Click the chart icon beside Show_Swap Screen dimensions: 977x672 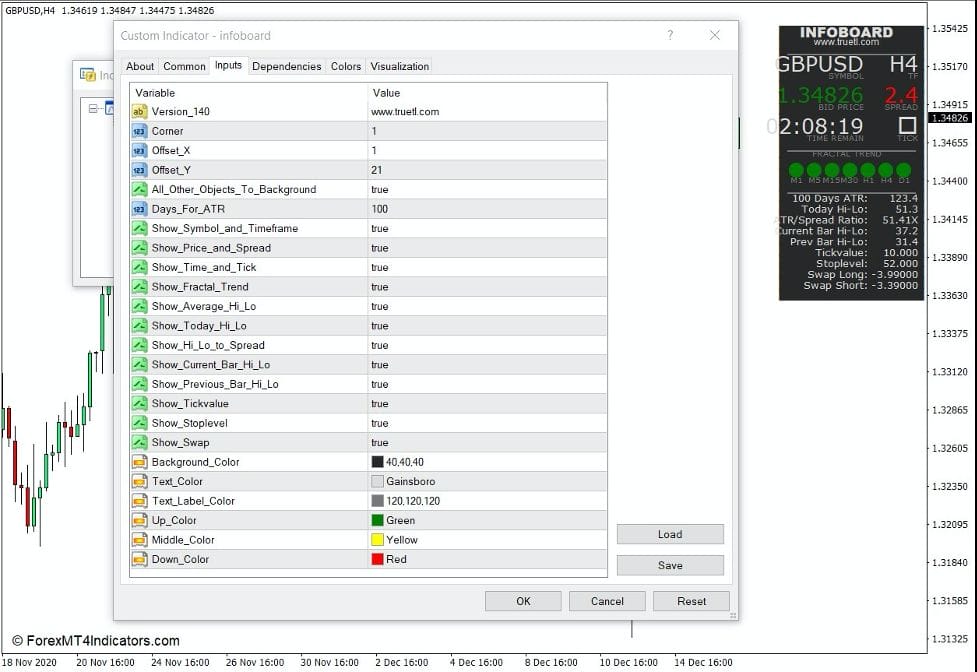(138, 442)
